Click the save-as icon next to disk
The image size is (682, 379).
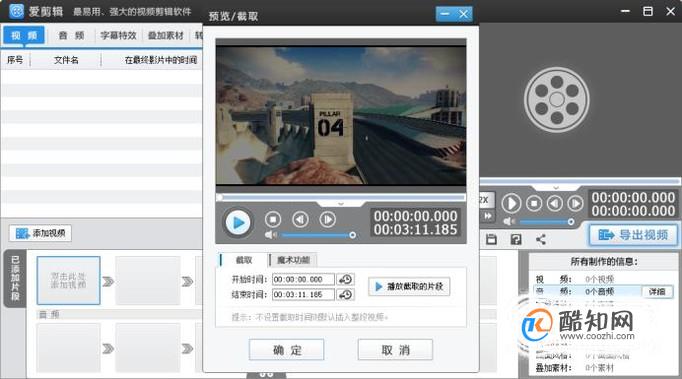point(516,239)
